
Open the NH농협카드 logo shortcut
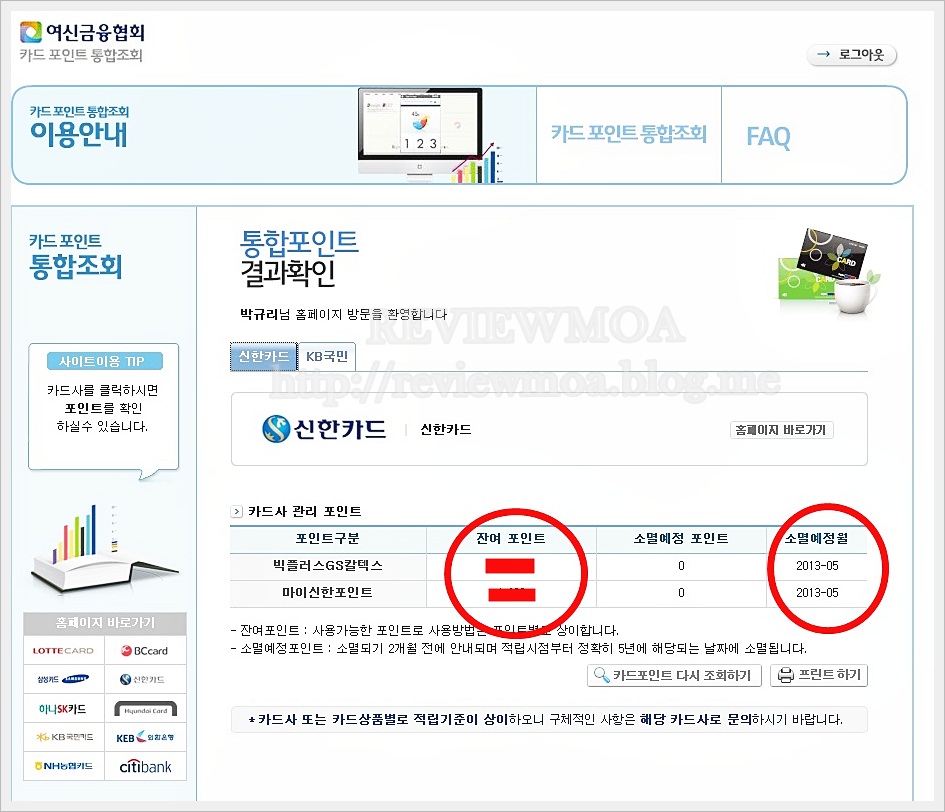tap(63, 767)
